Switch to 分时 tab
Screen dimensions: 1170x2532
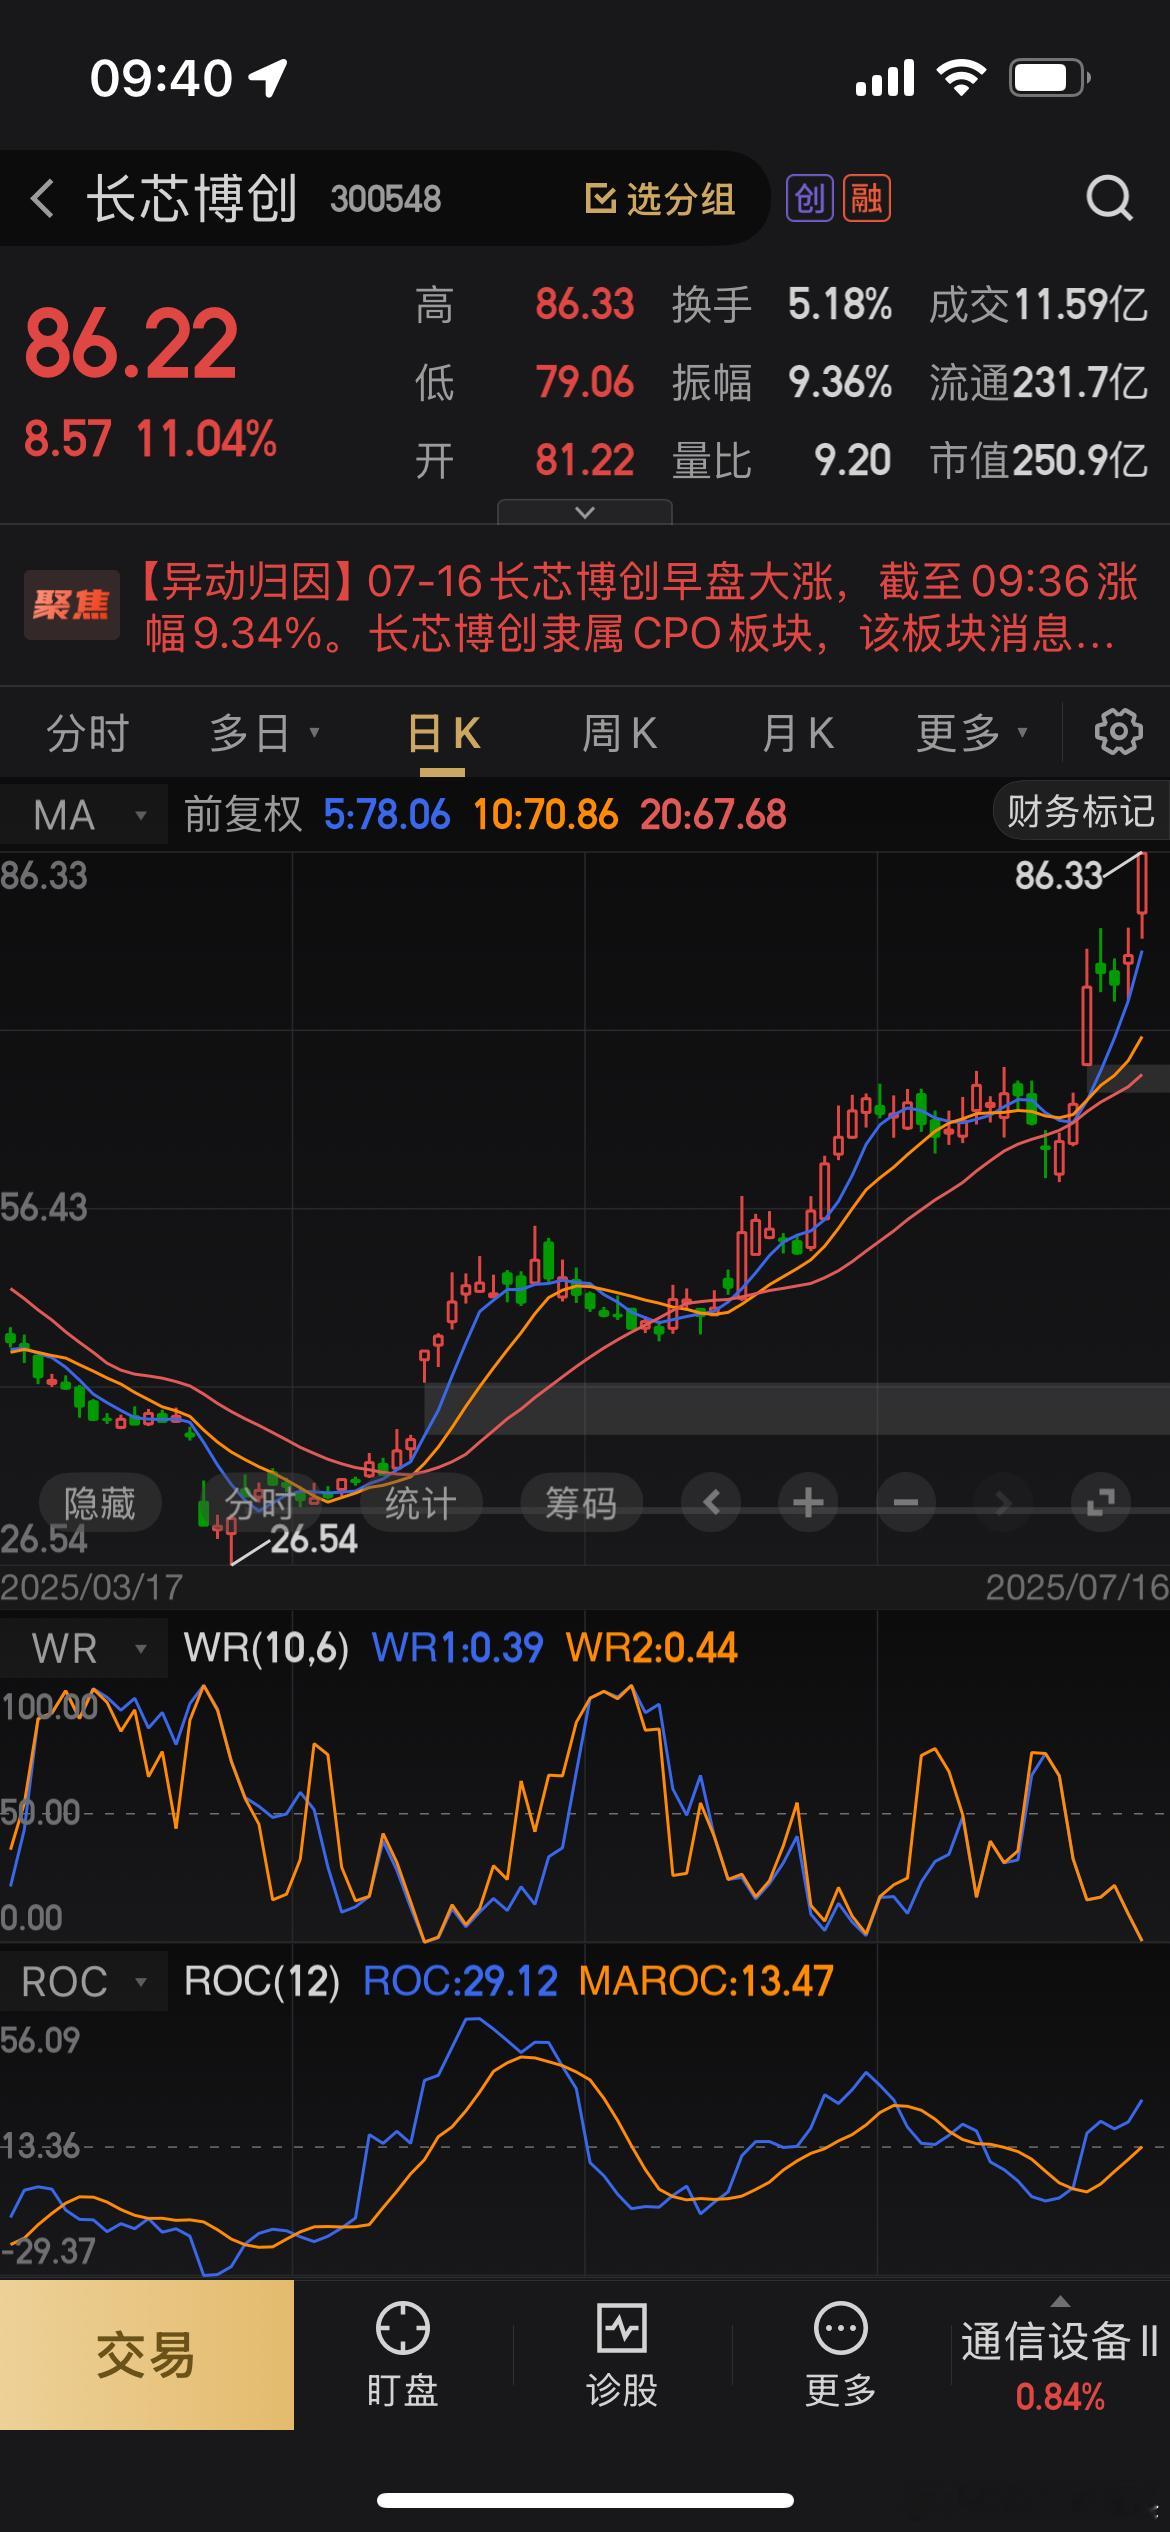(x=88, y=733)
